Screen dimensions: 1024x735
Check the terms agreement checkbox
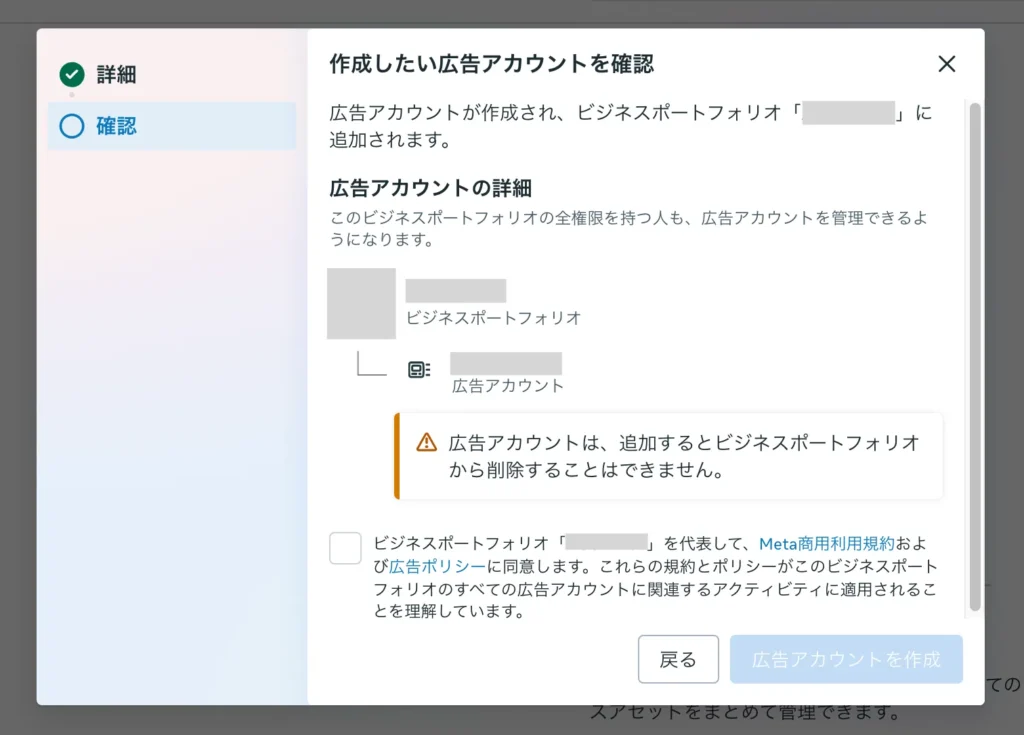click(x=345, y=548)
